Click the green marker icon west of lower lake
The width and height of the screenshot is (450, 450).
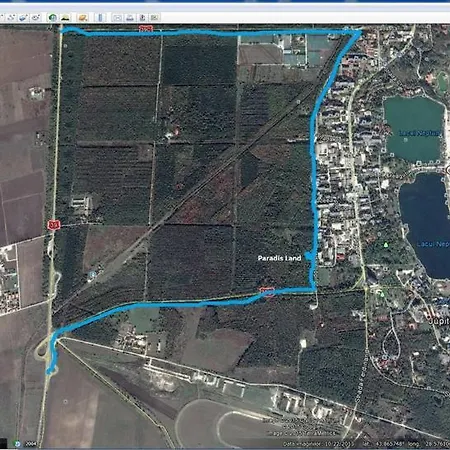click(x=386, y=245)
